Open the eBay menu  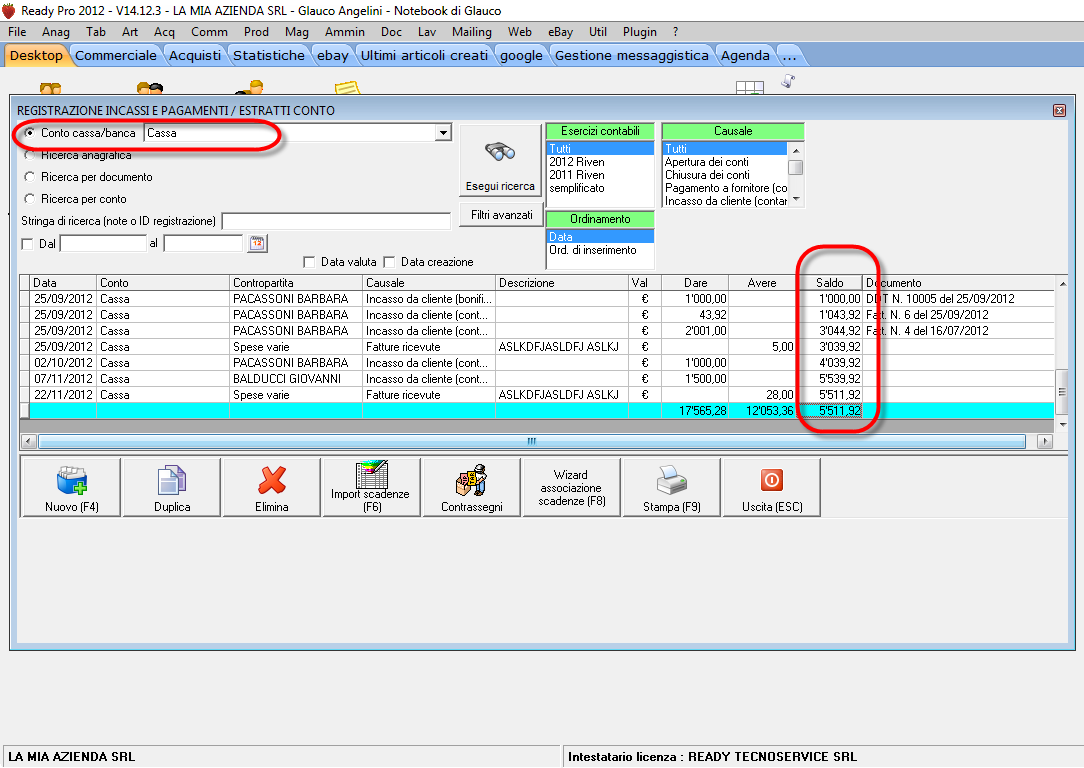(561, 32)
